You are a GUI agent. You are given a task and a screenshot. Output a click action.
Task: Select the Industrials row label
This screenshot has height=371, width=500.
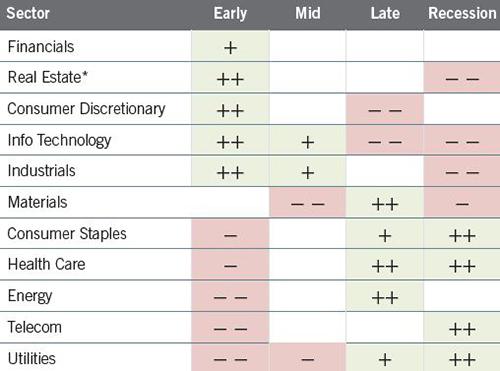tap(42, 171)
